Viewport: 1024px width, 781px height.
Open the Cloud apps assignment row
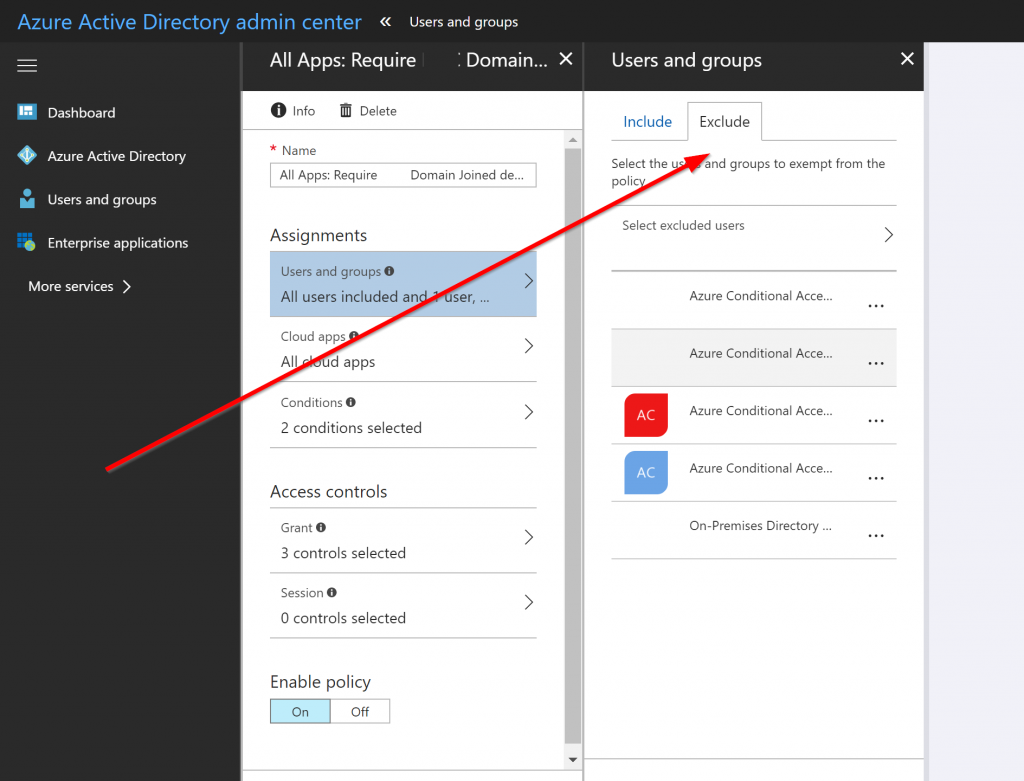point(403,349)
